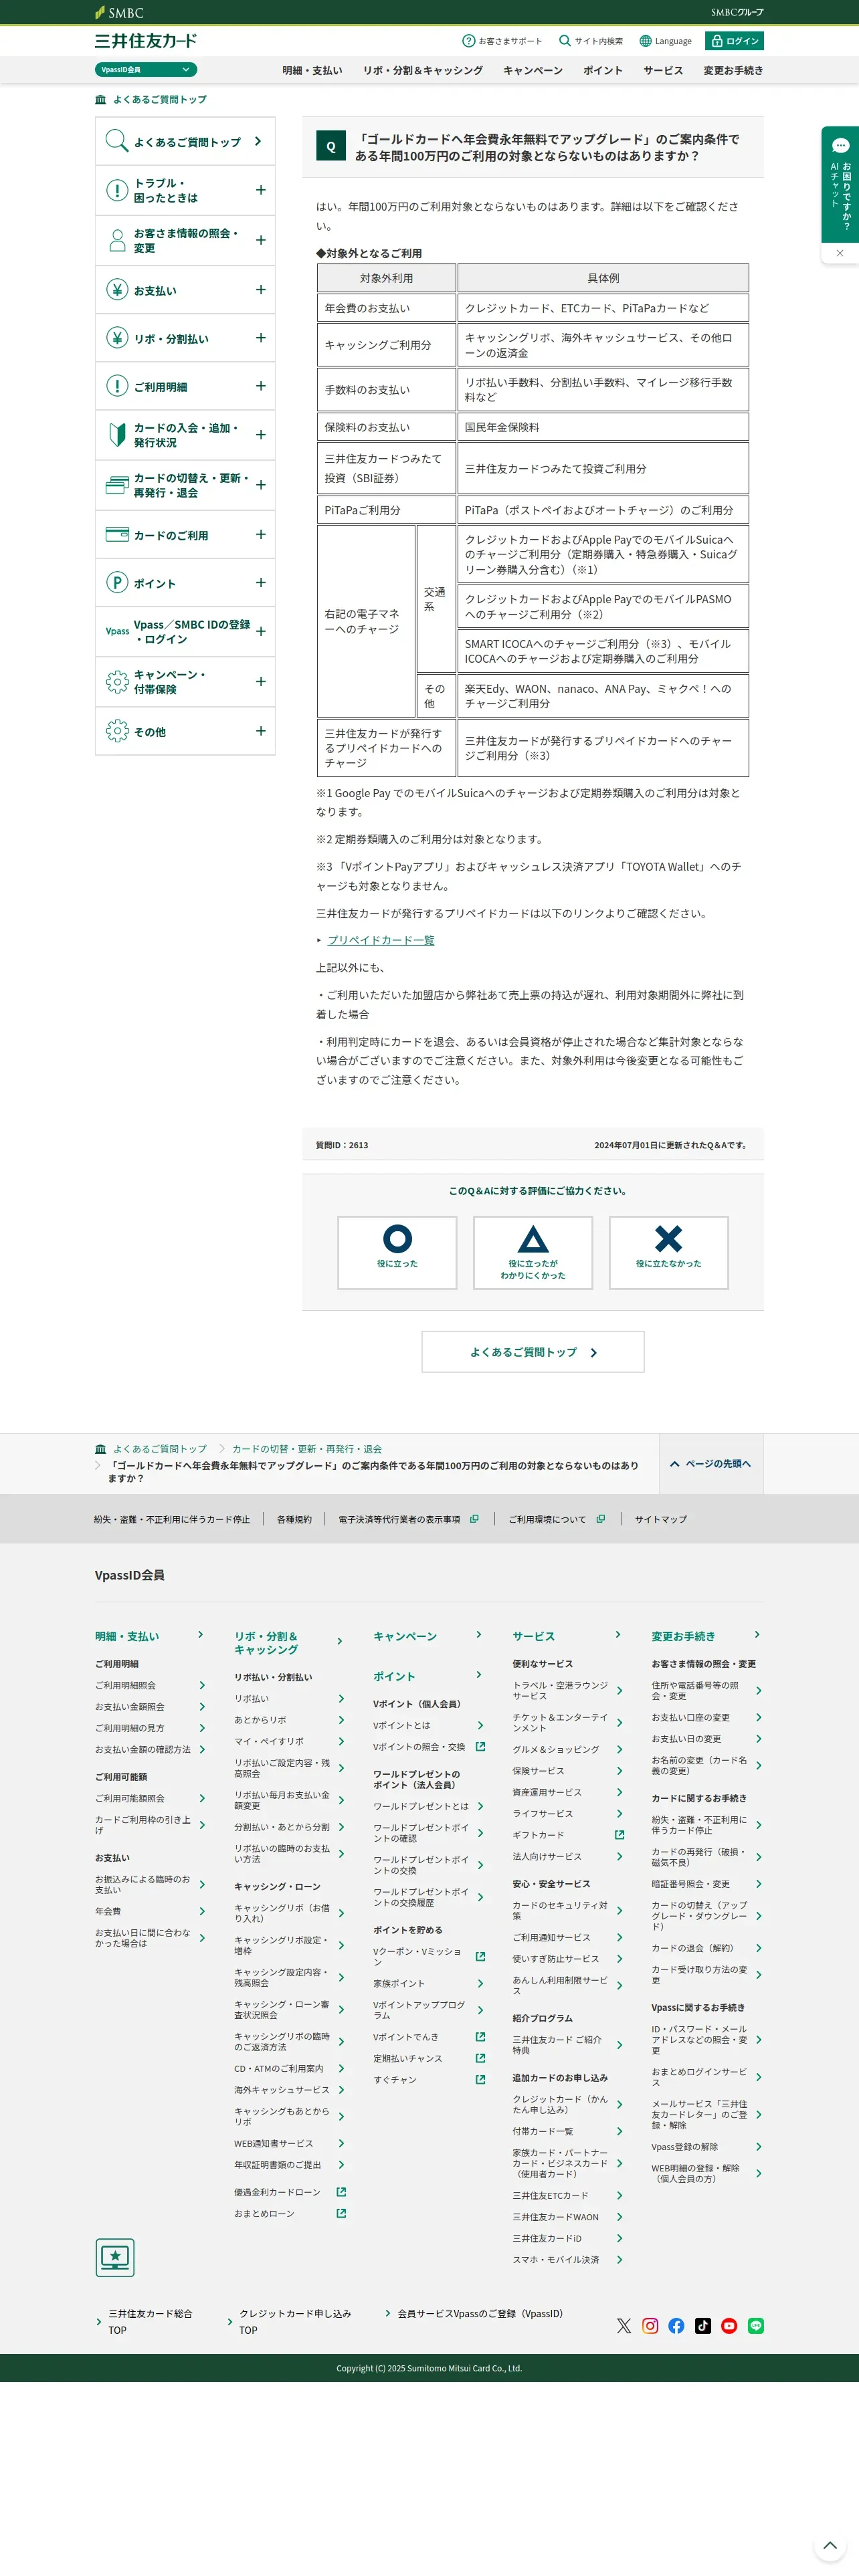Viewport: 859px width, 2576px height.
Task: Click yen icon beside お支払い
Action: click(117, 290)
